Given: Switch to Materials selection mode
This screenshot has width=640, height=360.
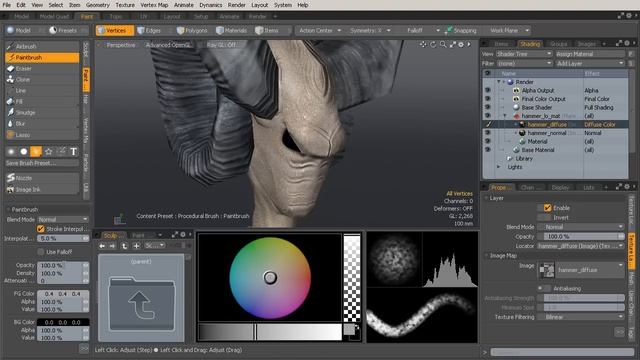Looking at the screenshot, I should [231, 31].
